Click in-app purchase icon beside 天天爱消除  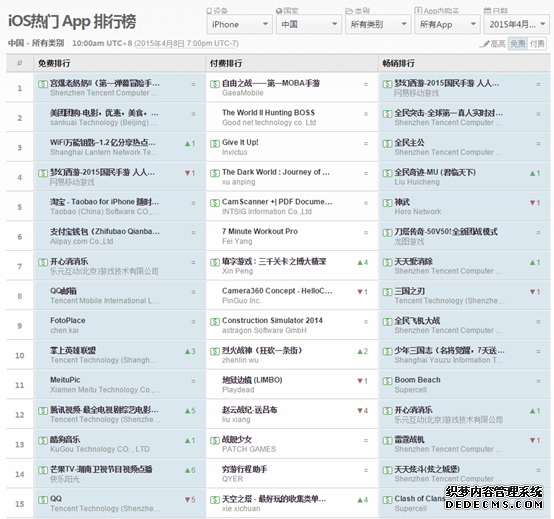[x=388, y=262]
